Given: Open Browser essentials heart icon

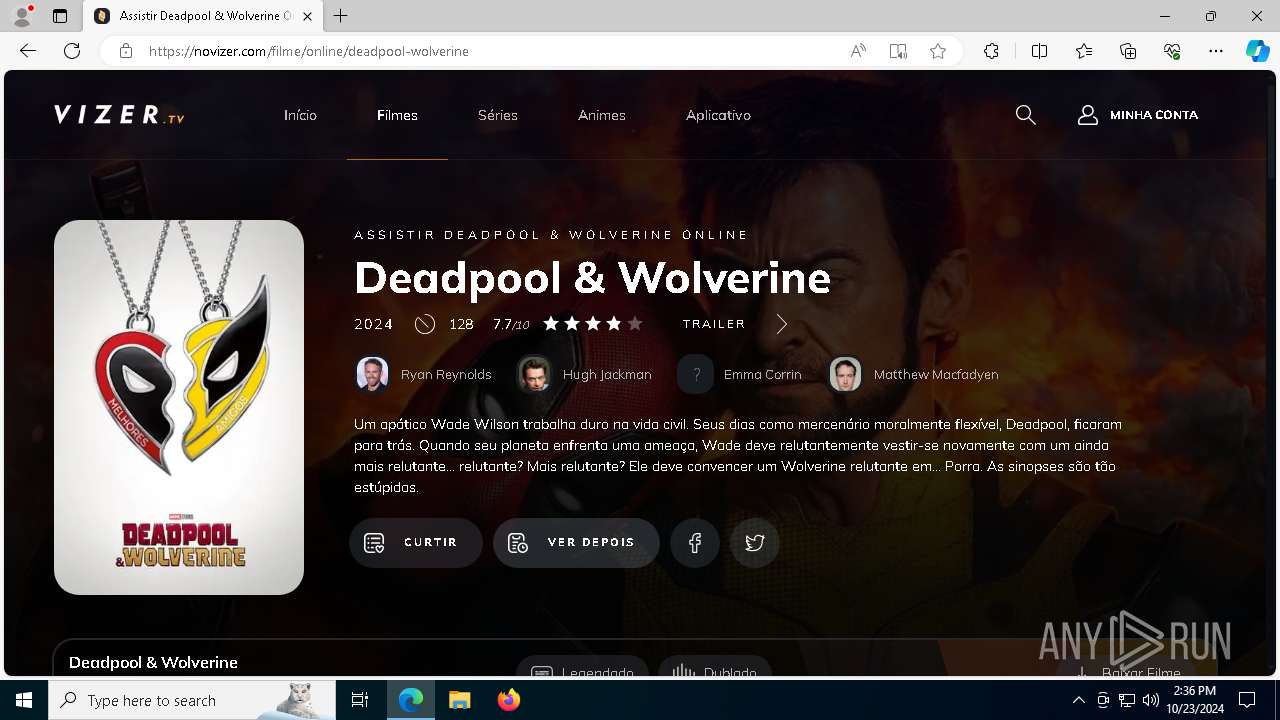Looking at the screenshot, I should coord(1172,51).
